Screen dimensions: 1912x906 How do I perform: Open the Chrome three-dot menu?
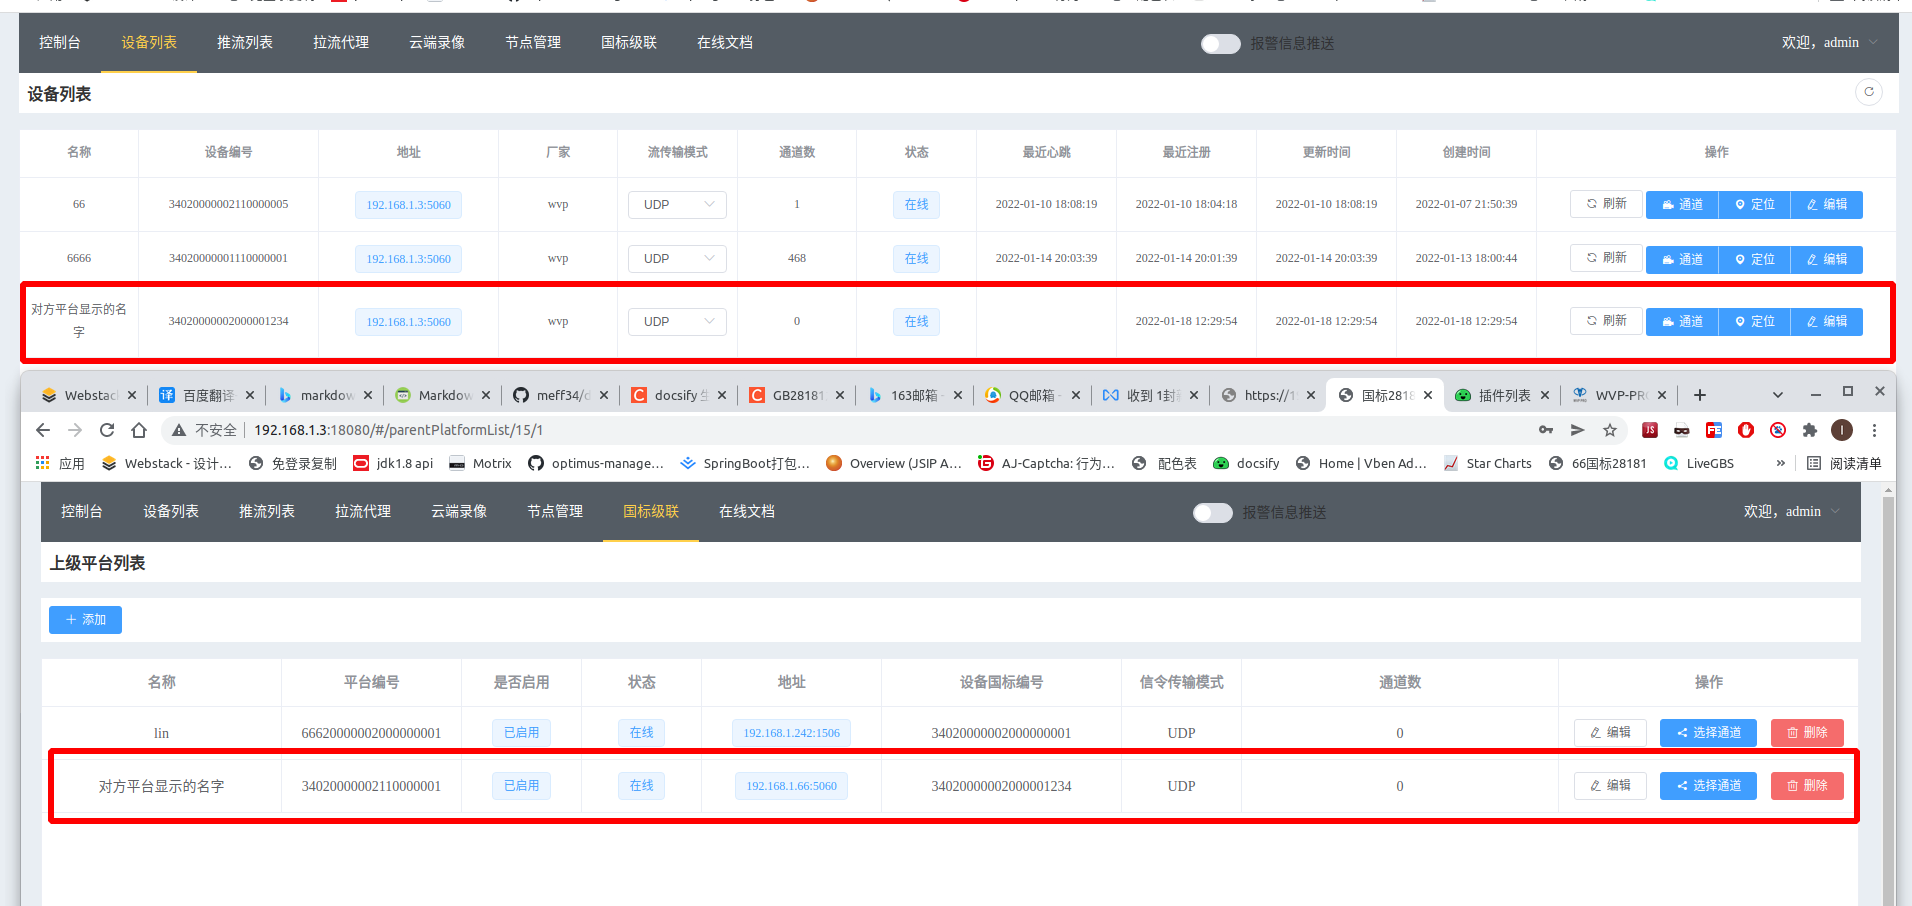coord(1874,430)
